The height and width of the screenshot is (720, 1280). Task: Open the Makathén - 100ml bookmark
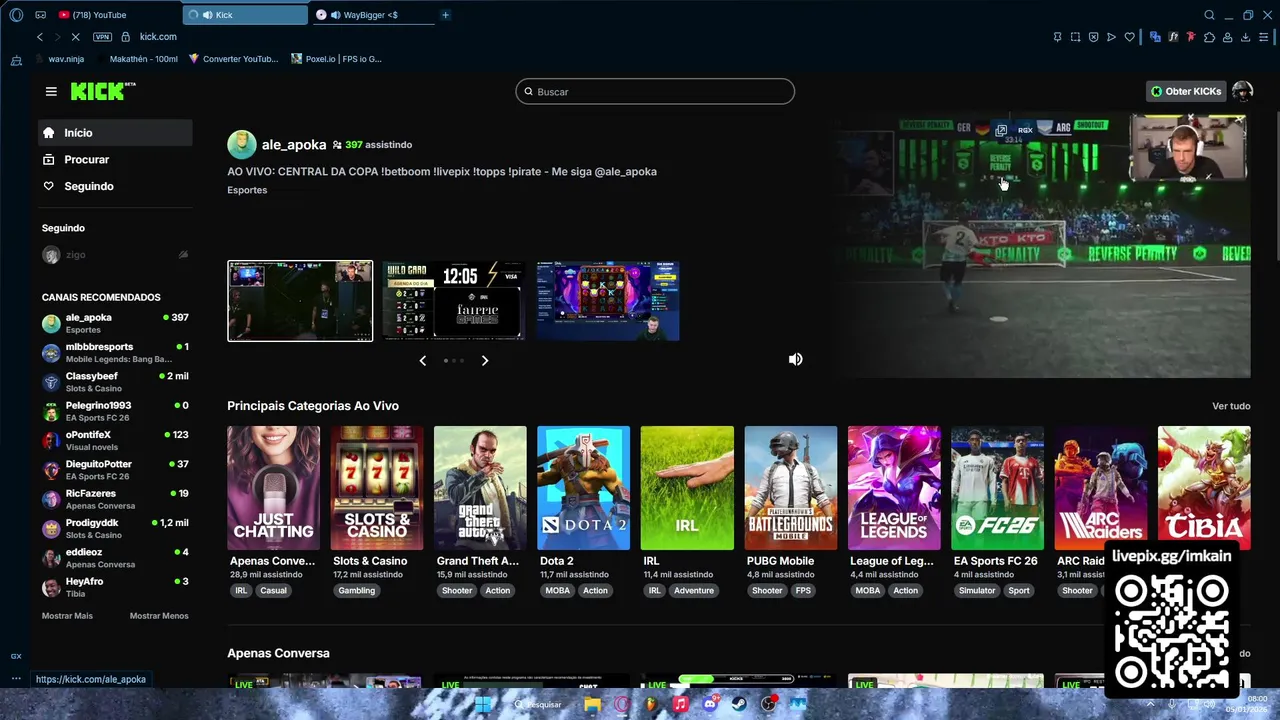point(137,59)
